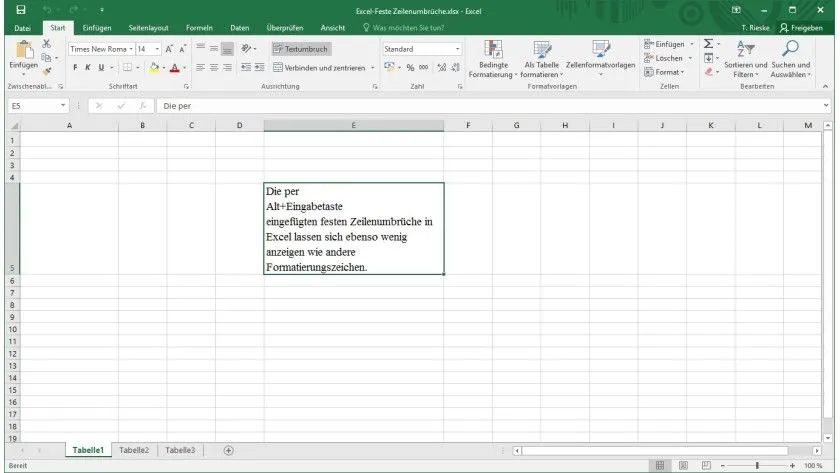Open the Datei tab
The height and width of the screenshot is (473, 840).
[22, 28]
